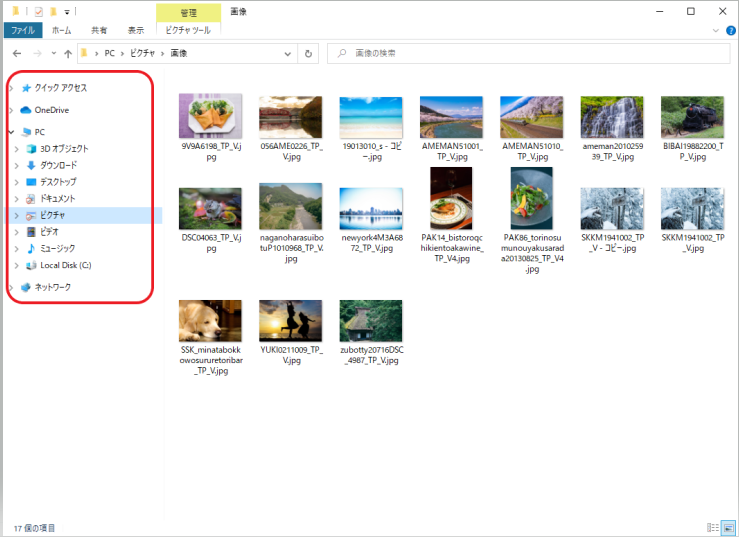This screenshot has width=739, height=537.
Task: Click the back navigation arrow
Action: (x=17, y=53)
